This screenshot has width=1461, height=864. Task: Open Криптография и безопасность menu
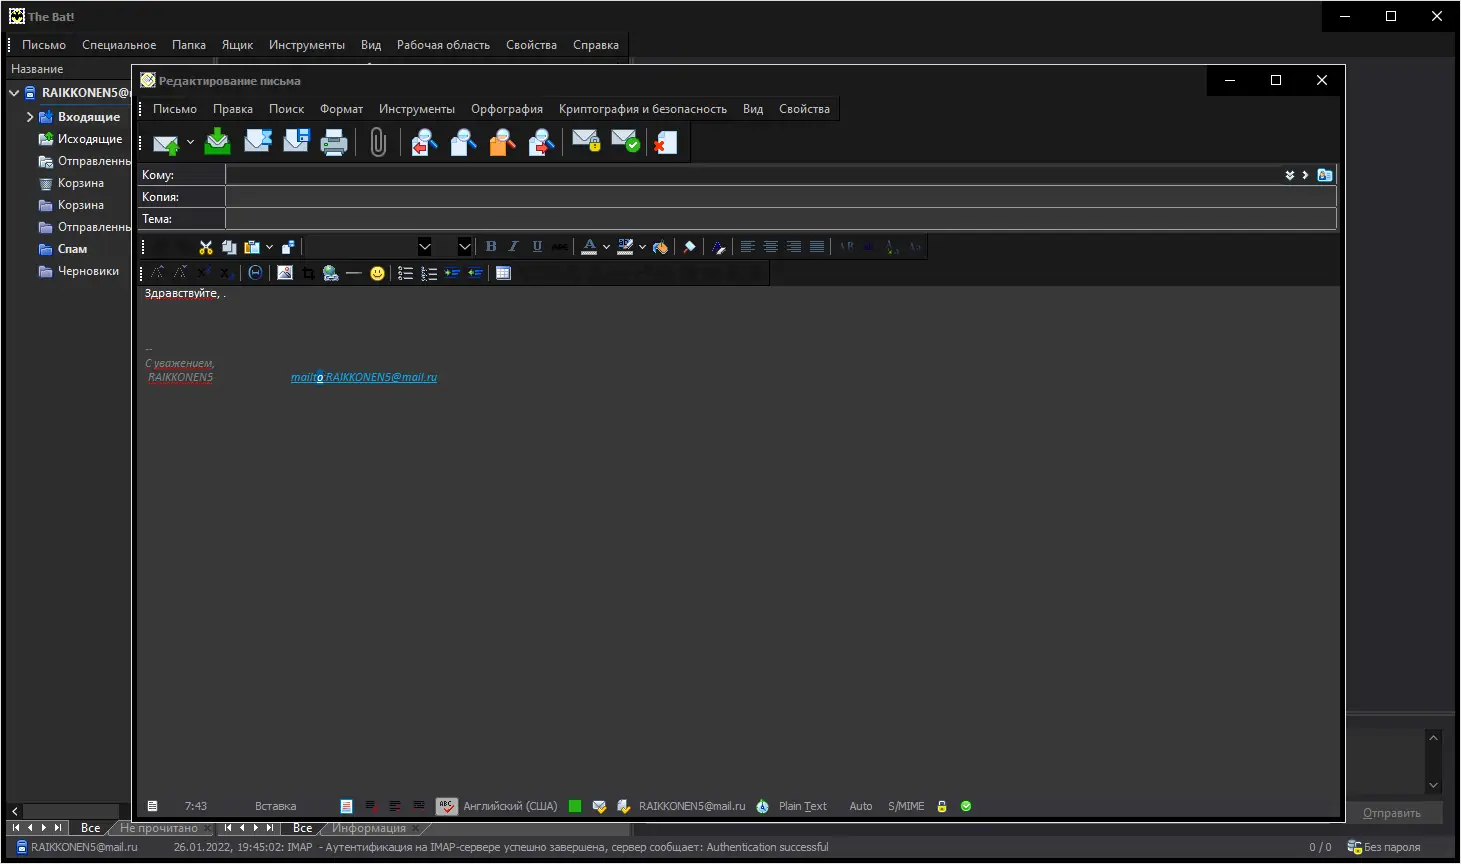[643, 109]
